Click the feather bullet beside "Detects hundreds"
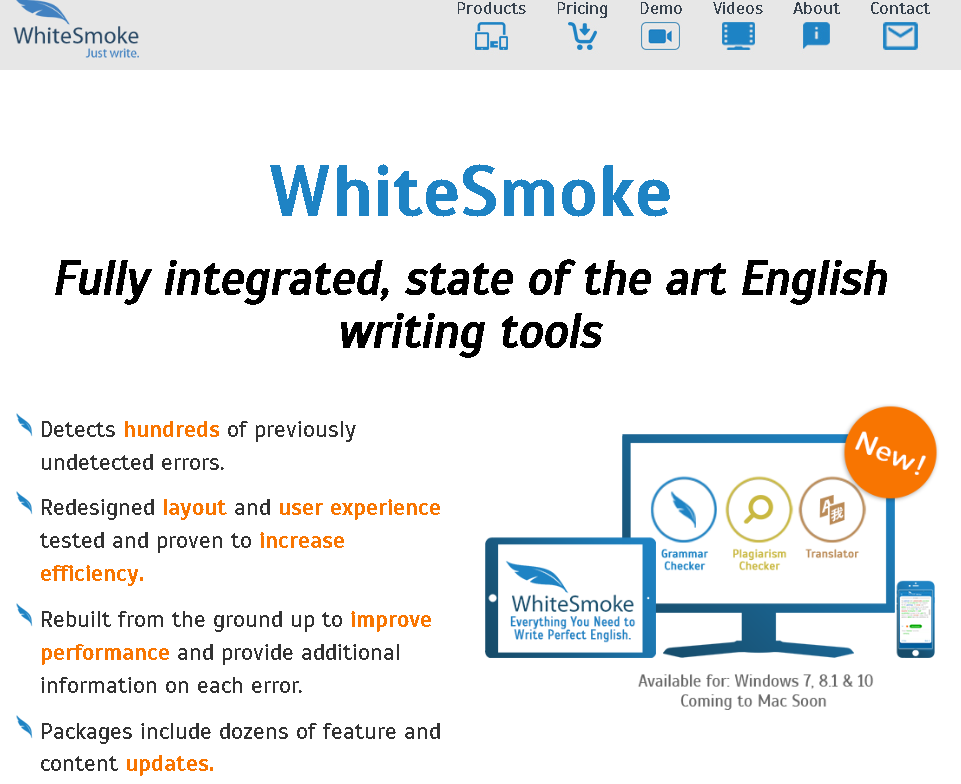The image size is (961, 784). pyautogui.click(x=24, y=425)
